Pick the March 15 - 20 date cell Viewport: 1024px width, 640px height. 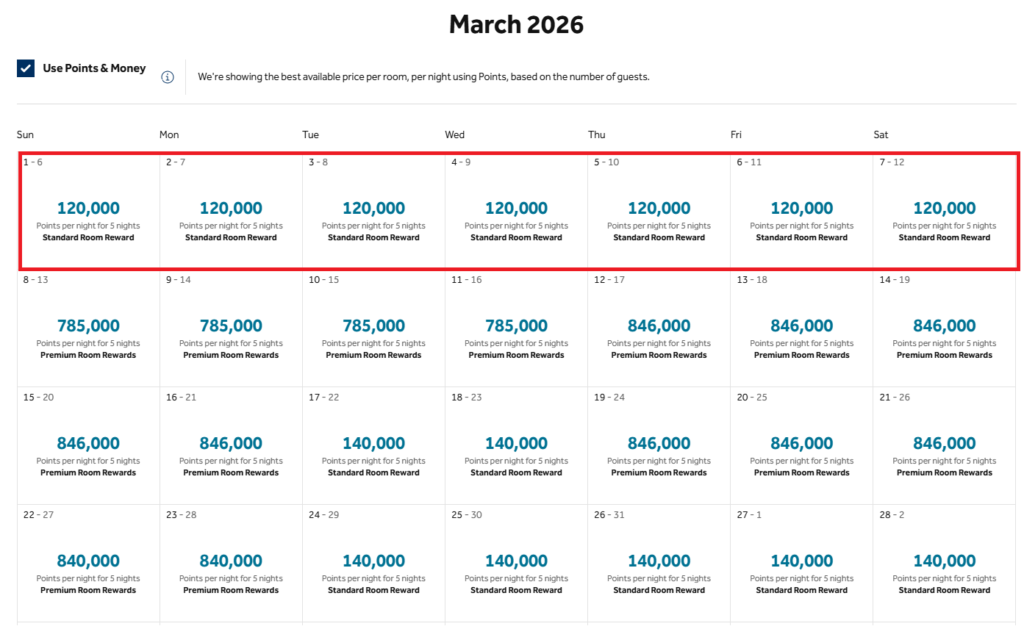[88, 446]
